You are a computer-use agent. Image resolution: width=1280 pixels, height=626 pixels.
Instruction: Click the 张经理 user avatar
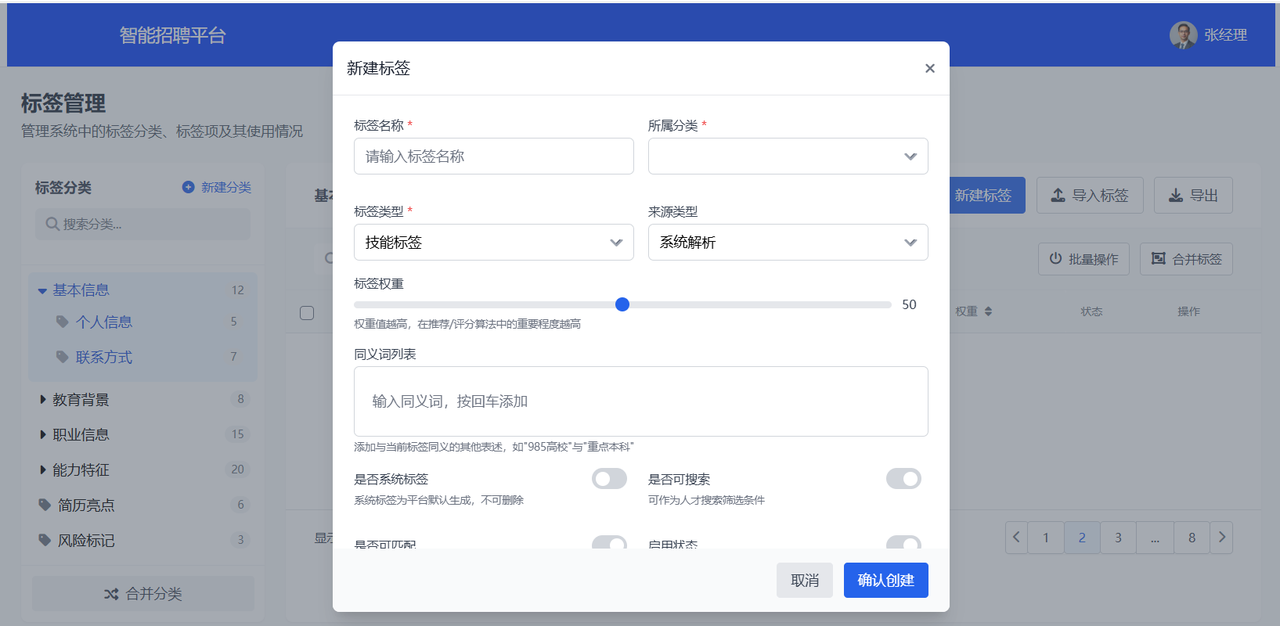[x=1183, y=35]
